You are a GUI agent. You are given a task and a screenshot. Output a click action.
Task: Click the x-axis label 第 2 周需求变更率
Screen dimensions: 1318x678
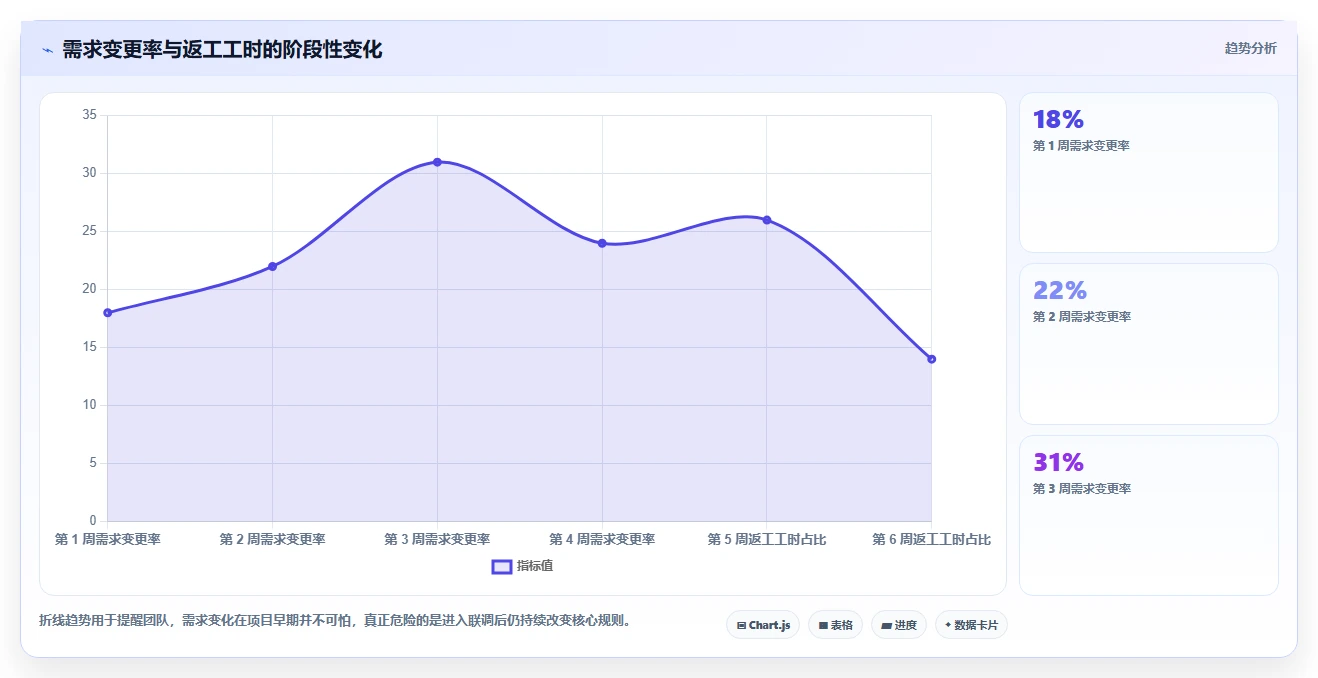(x=272, y=540)
